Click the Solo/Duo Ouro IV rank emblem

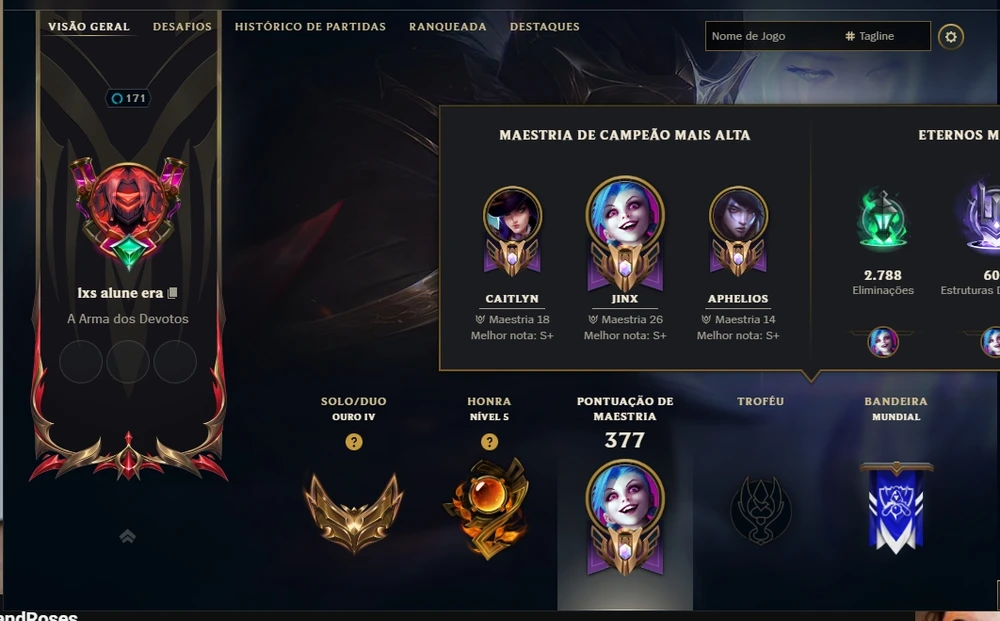[353, 511]
